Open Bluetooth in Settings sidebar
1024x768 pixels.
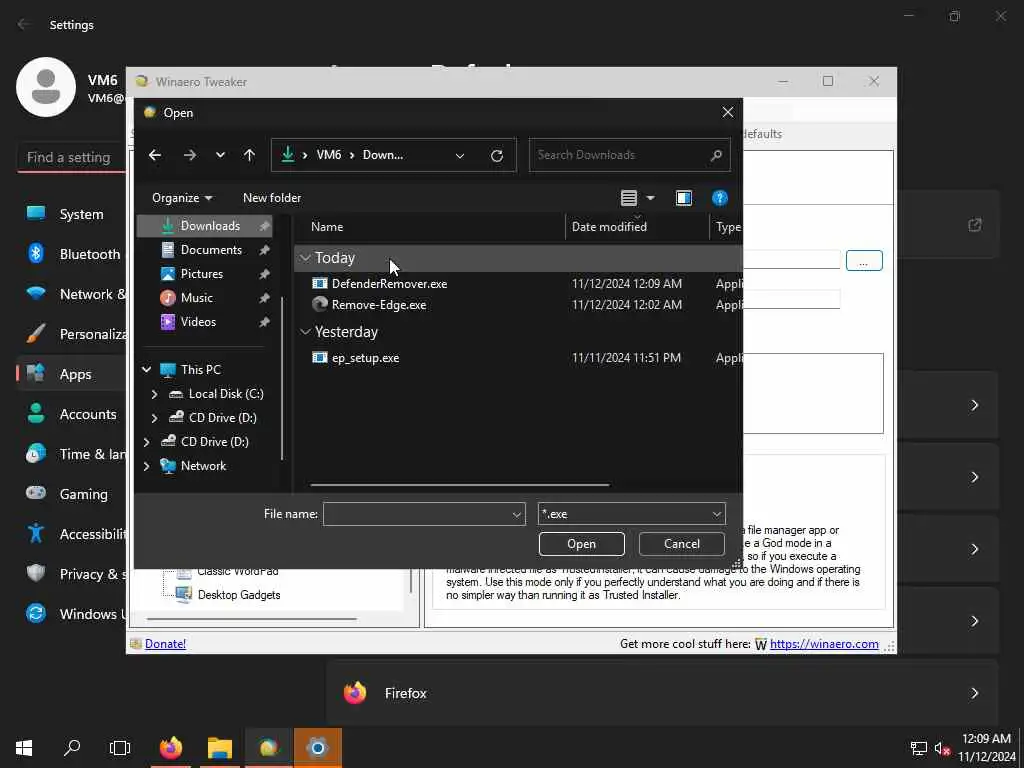point(90,254)
